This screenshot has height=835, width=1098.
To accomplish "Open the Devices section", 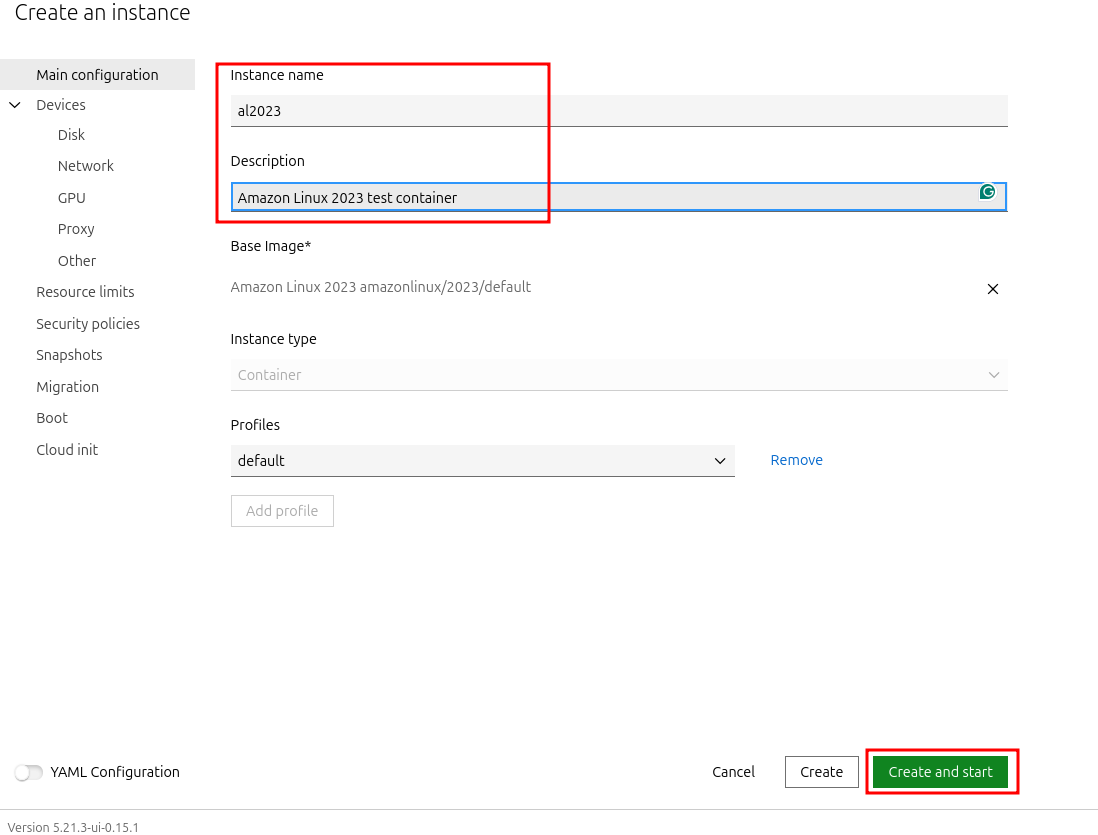I will point(61,105).
